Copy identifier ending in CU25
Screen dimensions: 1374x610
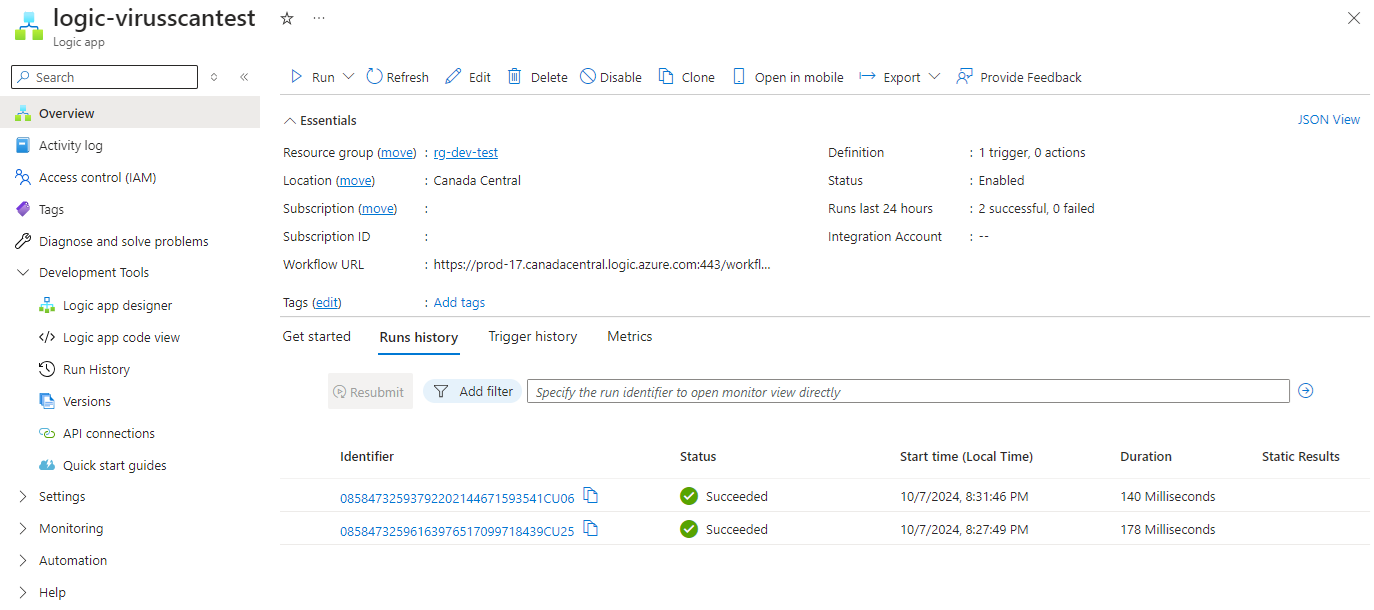click(x=591, y=529)
